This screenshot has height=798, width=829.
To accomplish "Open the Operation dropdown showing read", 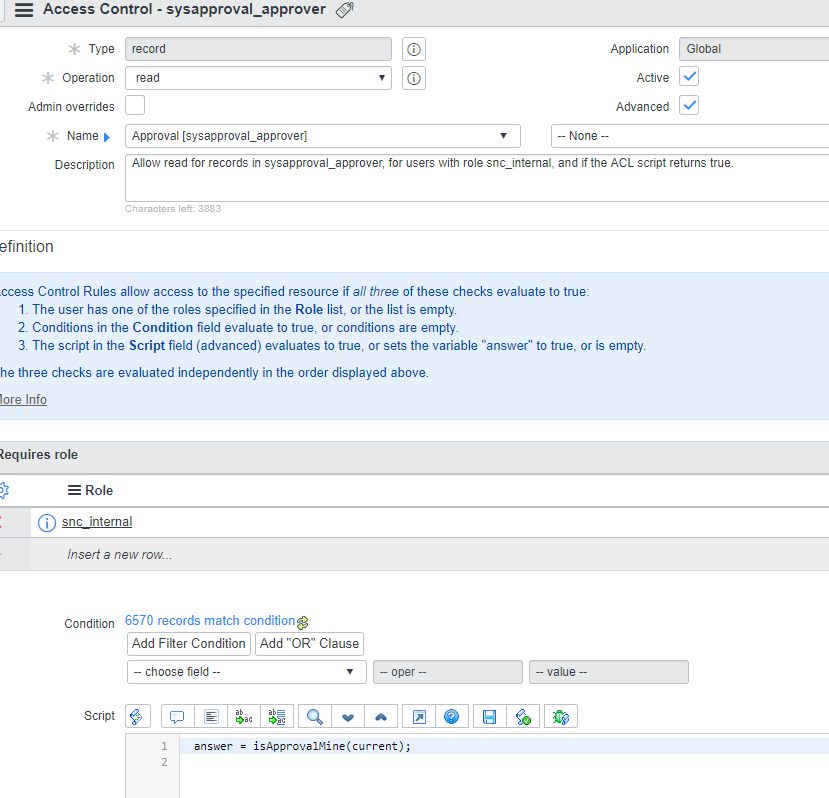I will pos(258,78).
